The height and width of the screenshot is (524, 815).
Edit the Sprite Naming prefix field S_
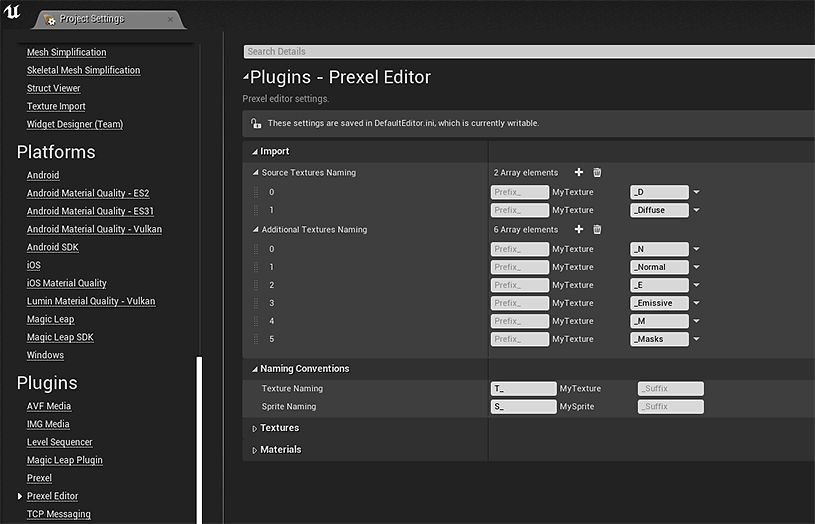[523, 407]
